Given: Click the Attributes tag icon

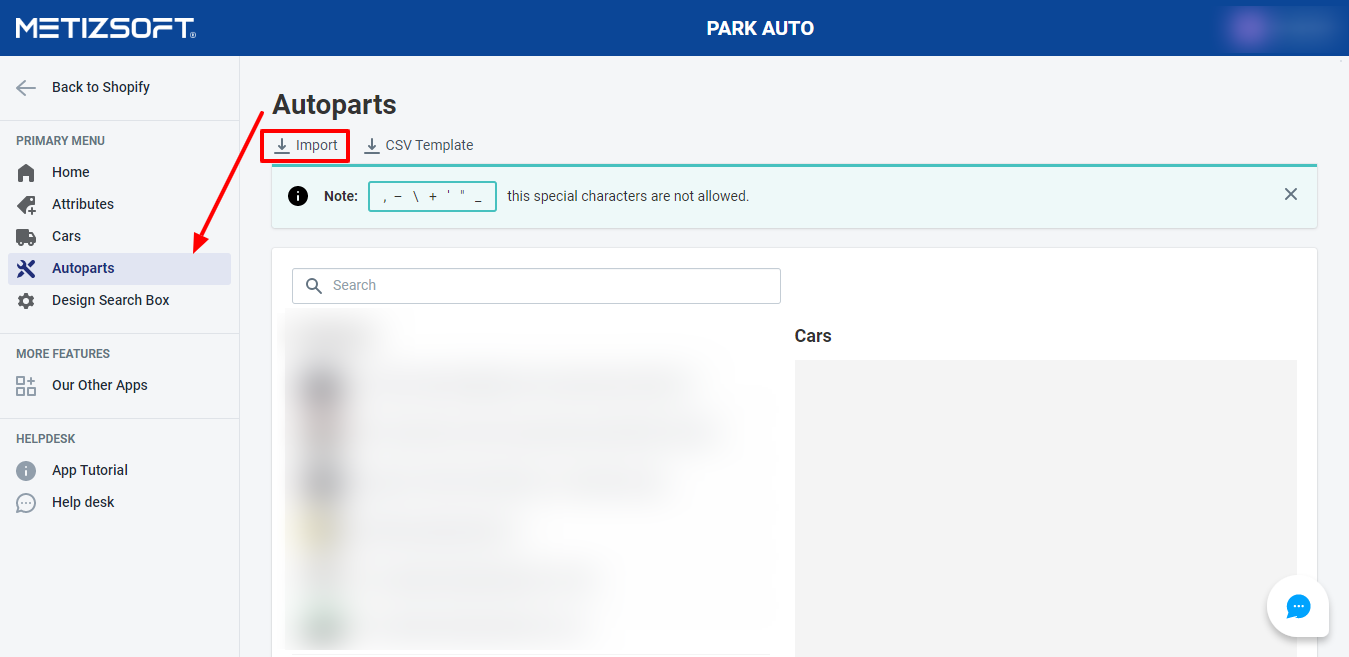Looking at the screenshot, I should (26, 205).
